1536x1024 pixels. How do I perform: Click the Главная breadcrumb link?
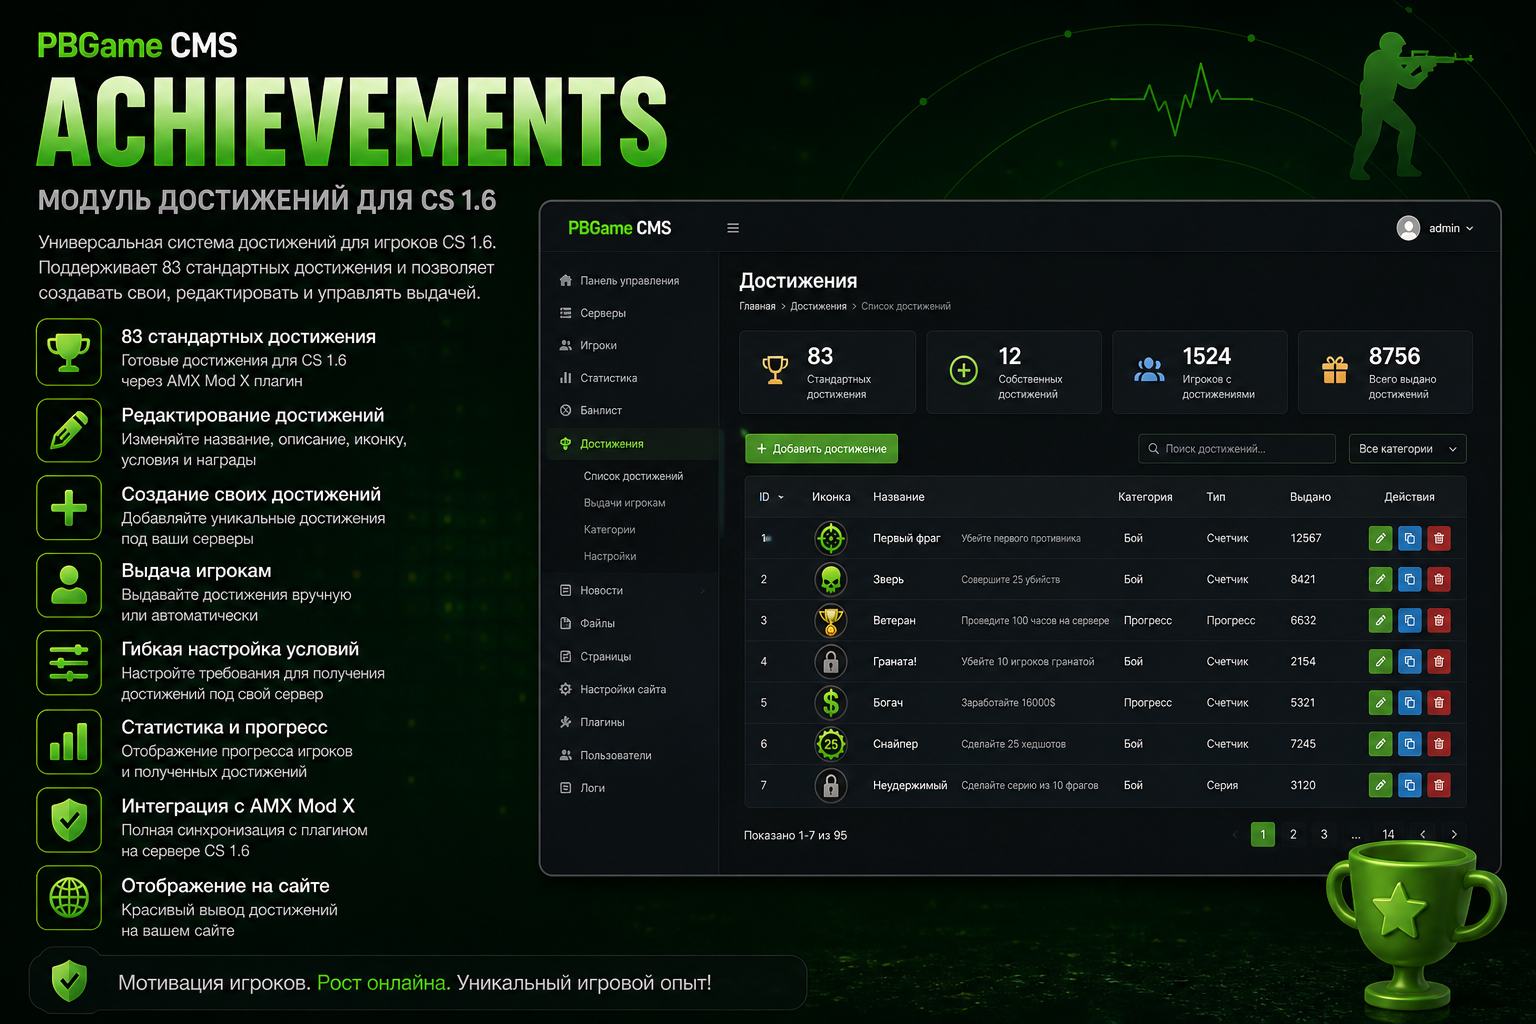[x=757, y=306]
